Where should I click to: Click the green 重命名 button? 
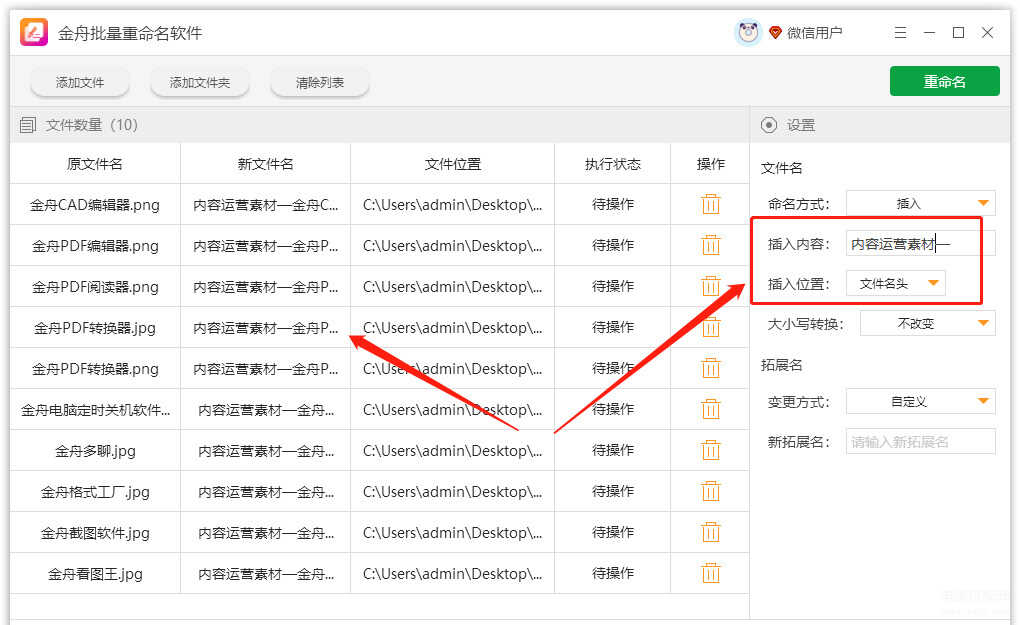pos(944,82)
